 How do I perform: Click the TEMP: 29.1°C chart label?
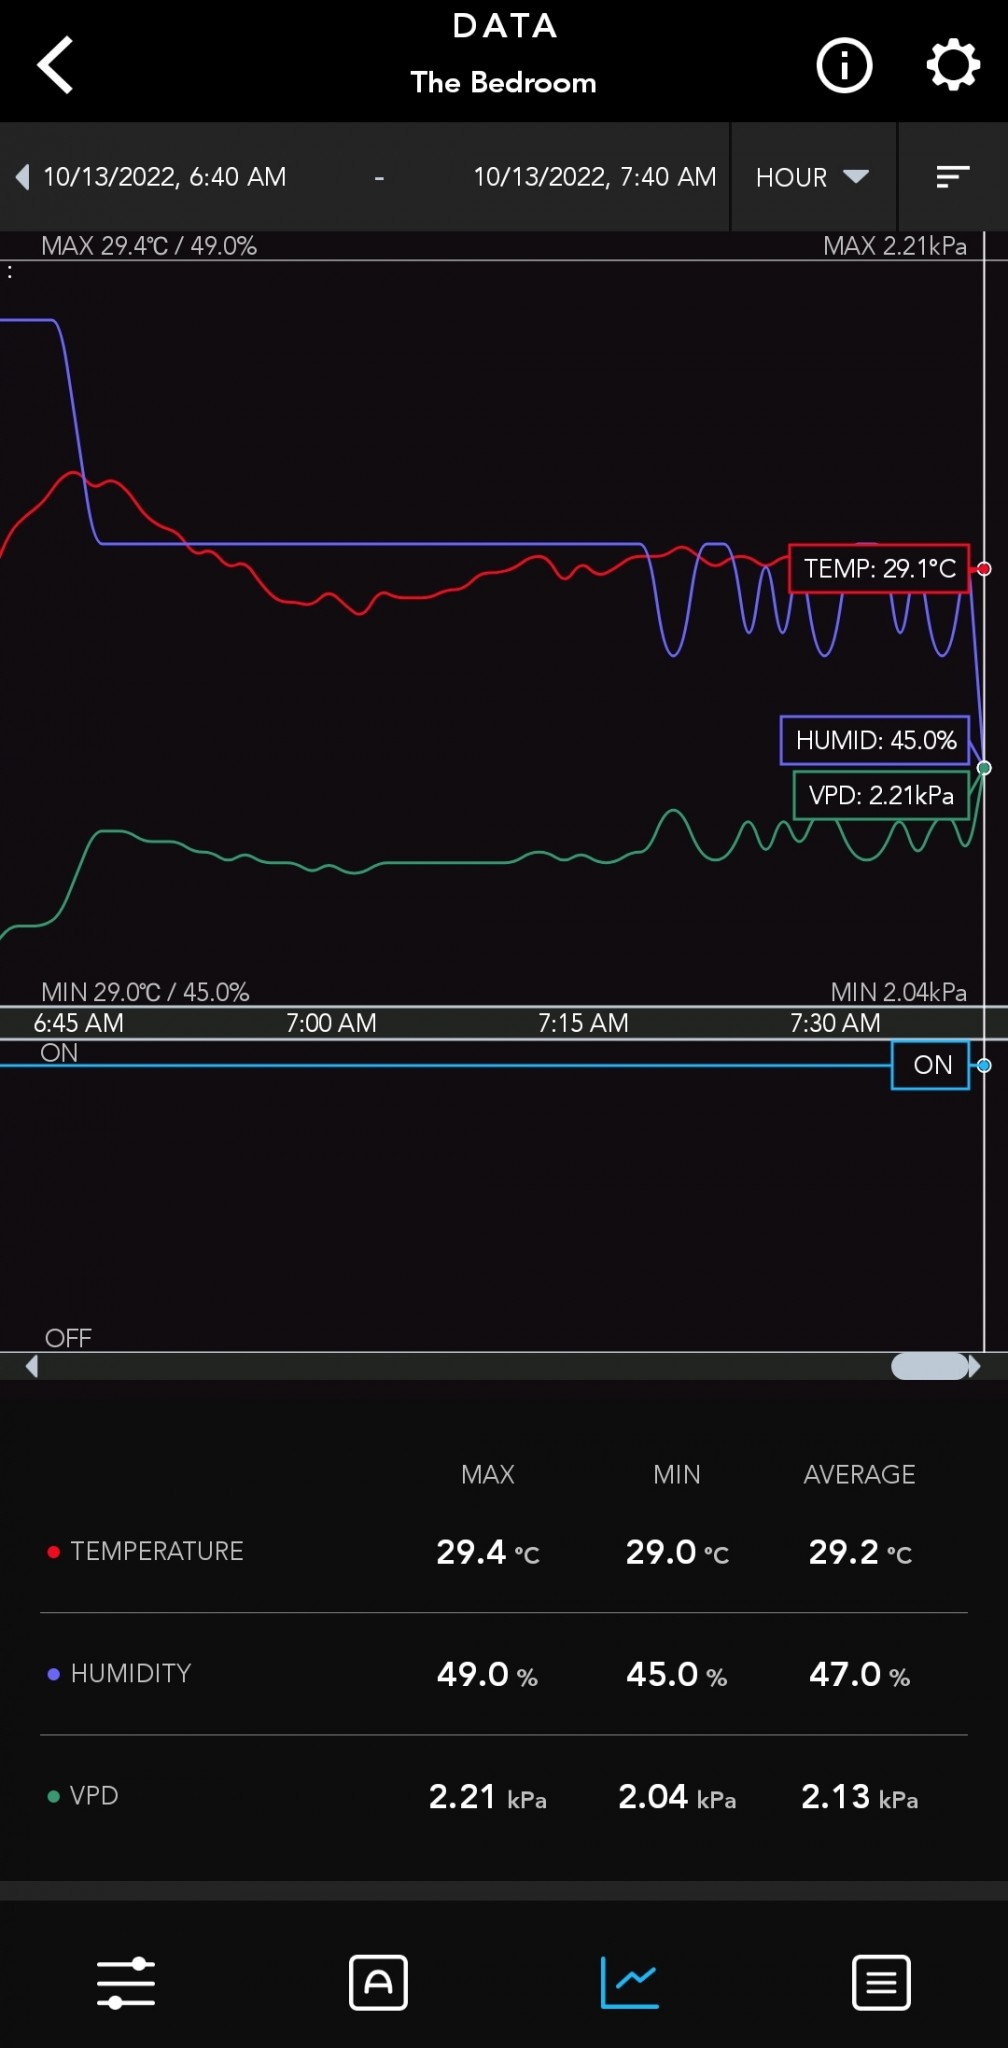879,569
